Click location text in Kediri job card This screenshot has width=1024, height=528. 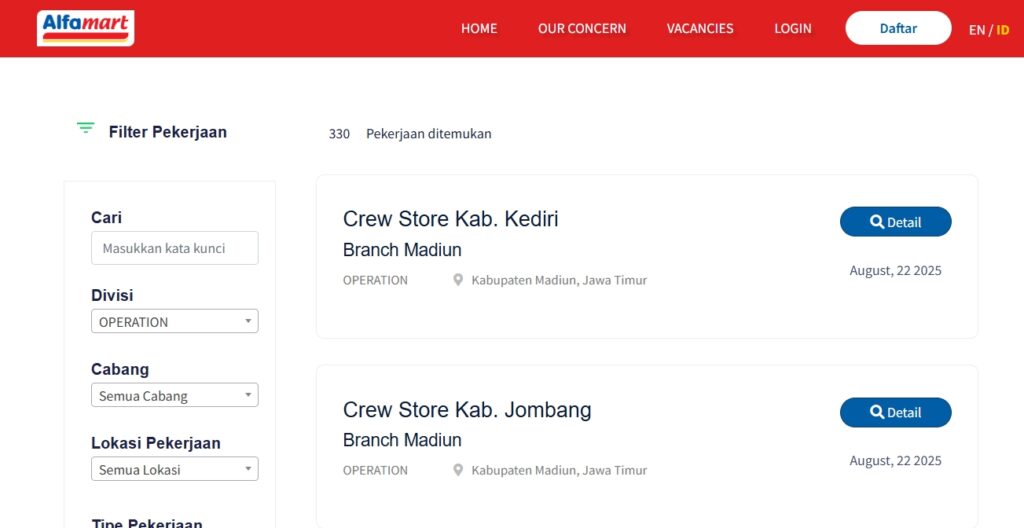click(559, 280)
